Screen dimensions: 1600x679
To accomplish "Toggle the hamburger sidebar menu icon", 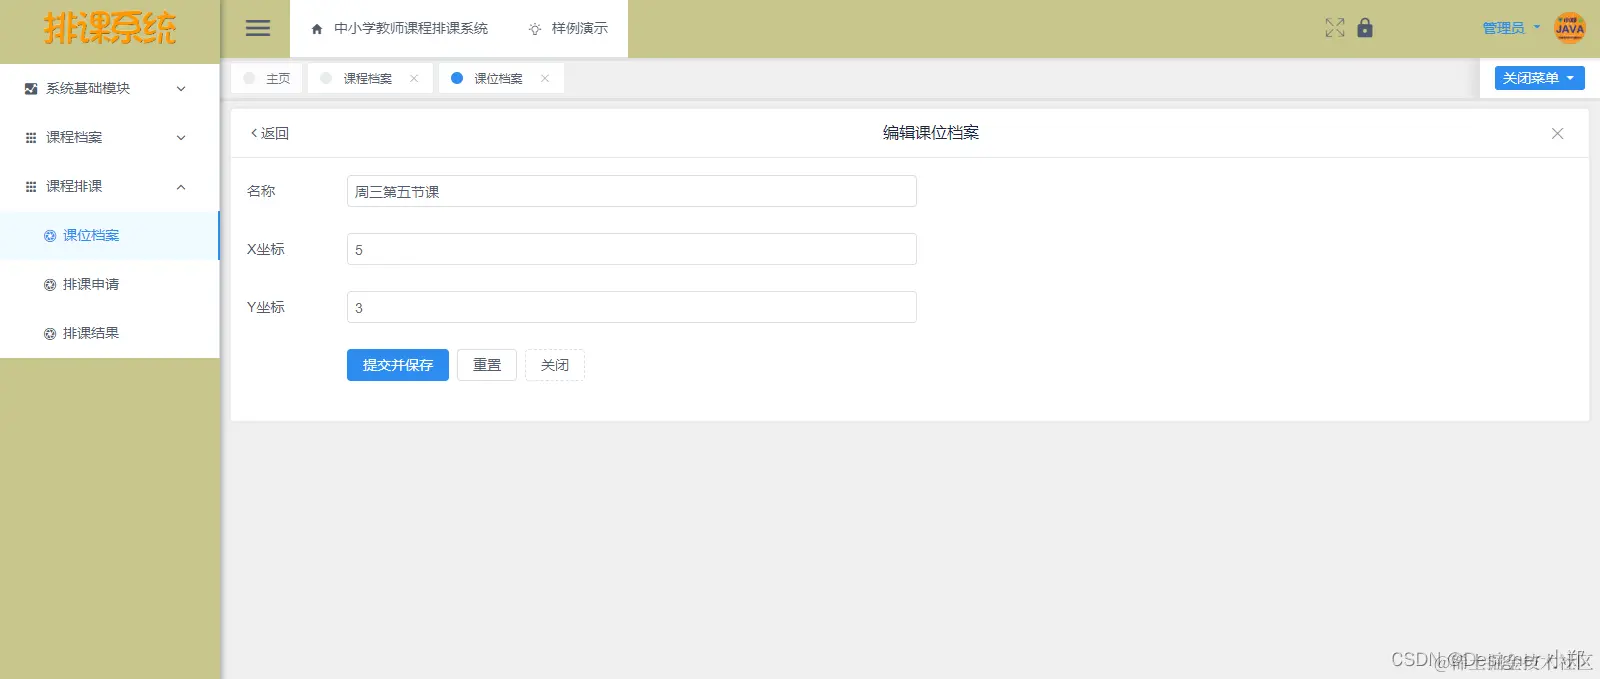I will (x=258, y=28).
